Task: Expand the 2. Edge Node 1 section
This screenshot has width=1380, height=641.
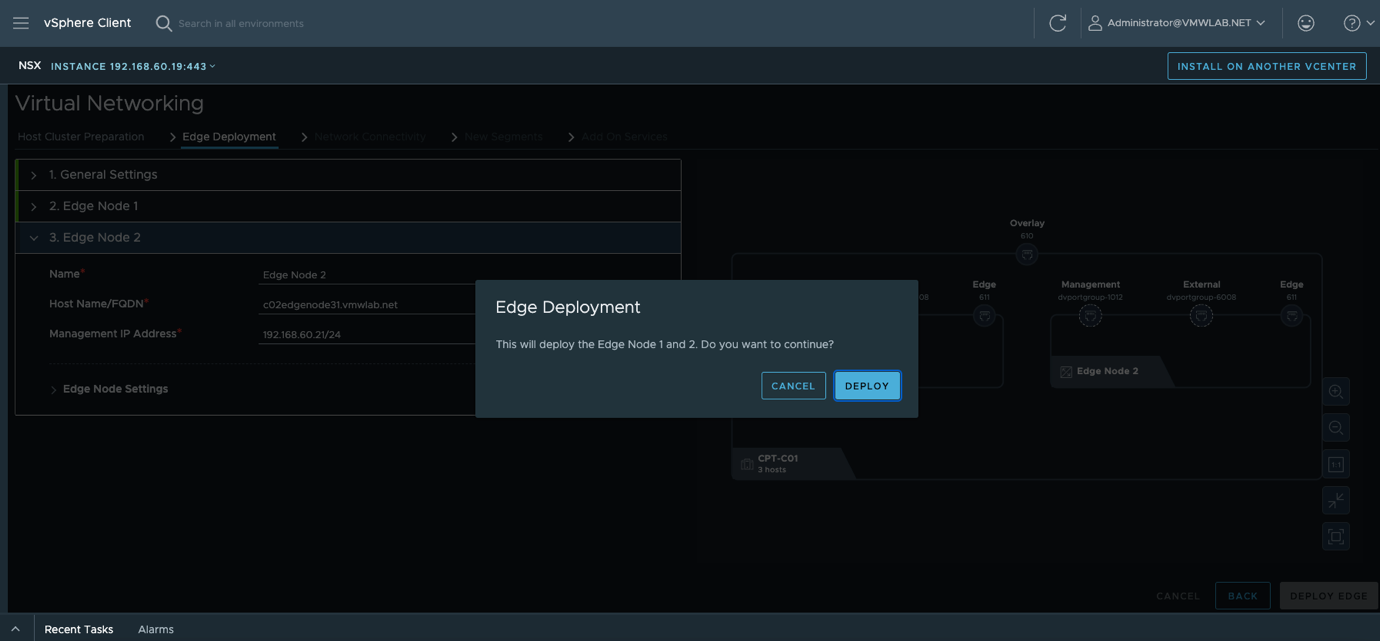Action: 349,206
